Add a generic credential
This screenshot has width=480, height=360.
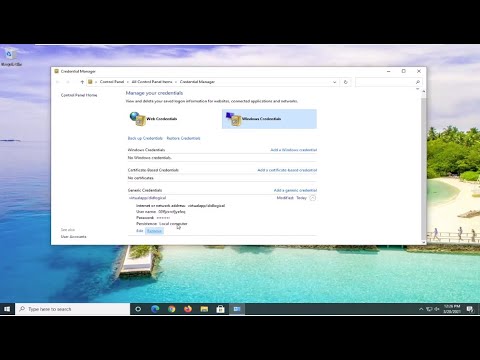295,190
